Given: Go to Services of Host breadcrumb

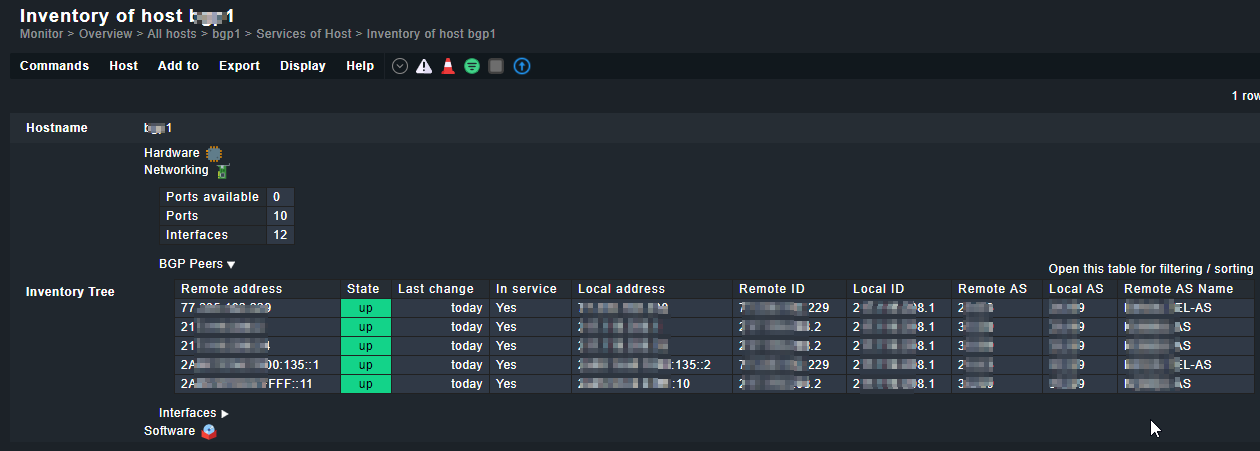Looking at the screenshot, I should pos(304,34).
